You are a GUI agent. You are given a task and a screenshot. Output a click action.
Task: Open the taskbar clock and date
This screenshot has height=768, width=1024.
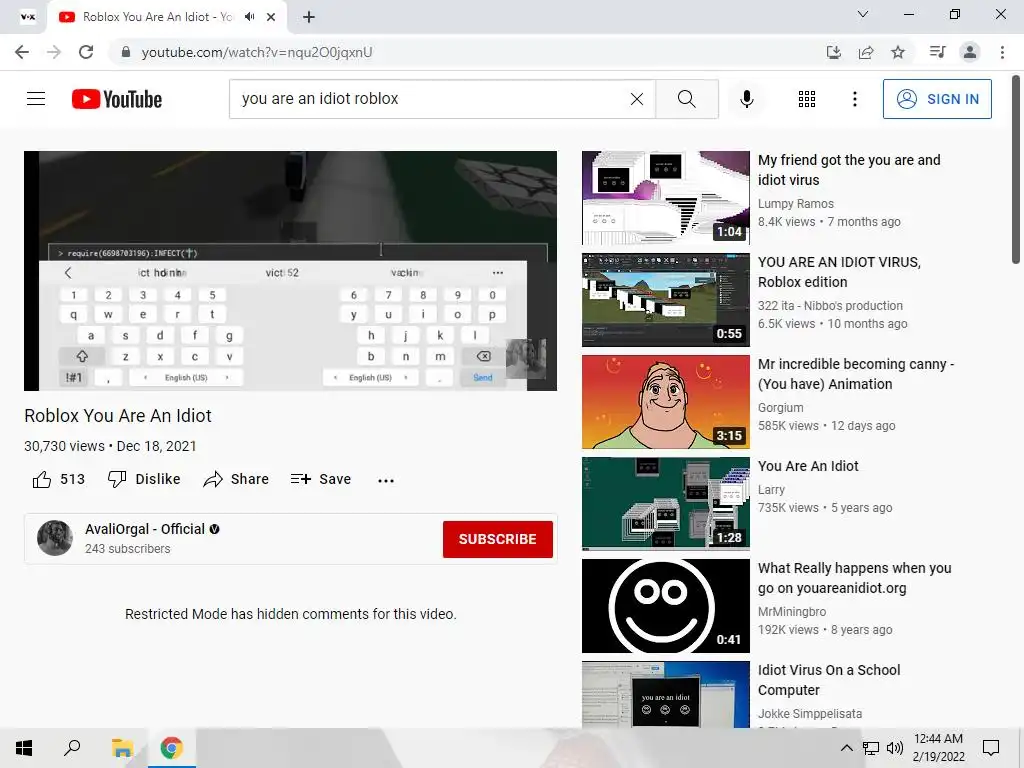[x=938, y=748]
